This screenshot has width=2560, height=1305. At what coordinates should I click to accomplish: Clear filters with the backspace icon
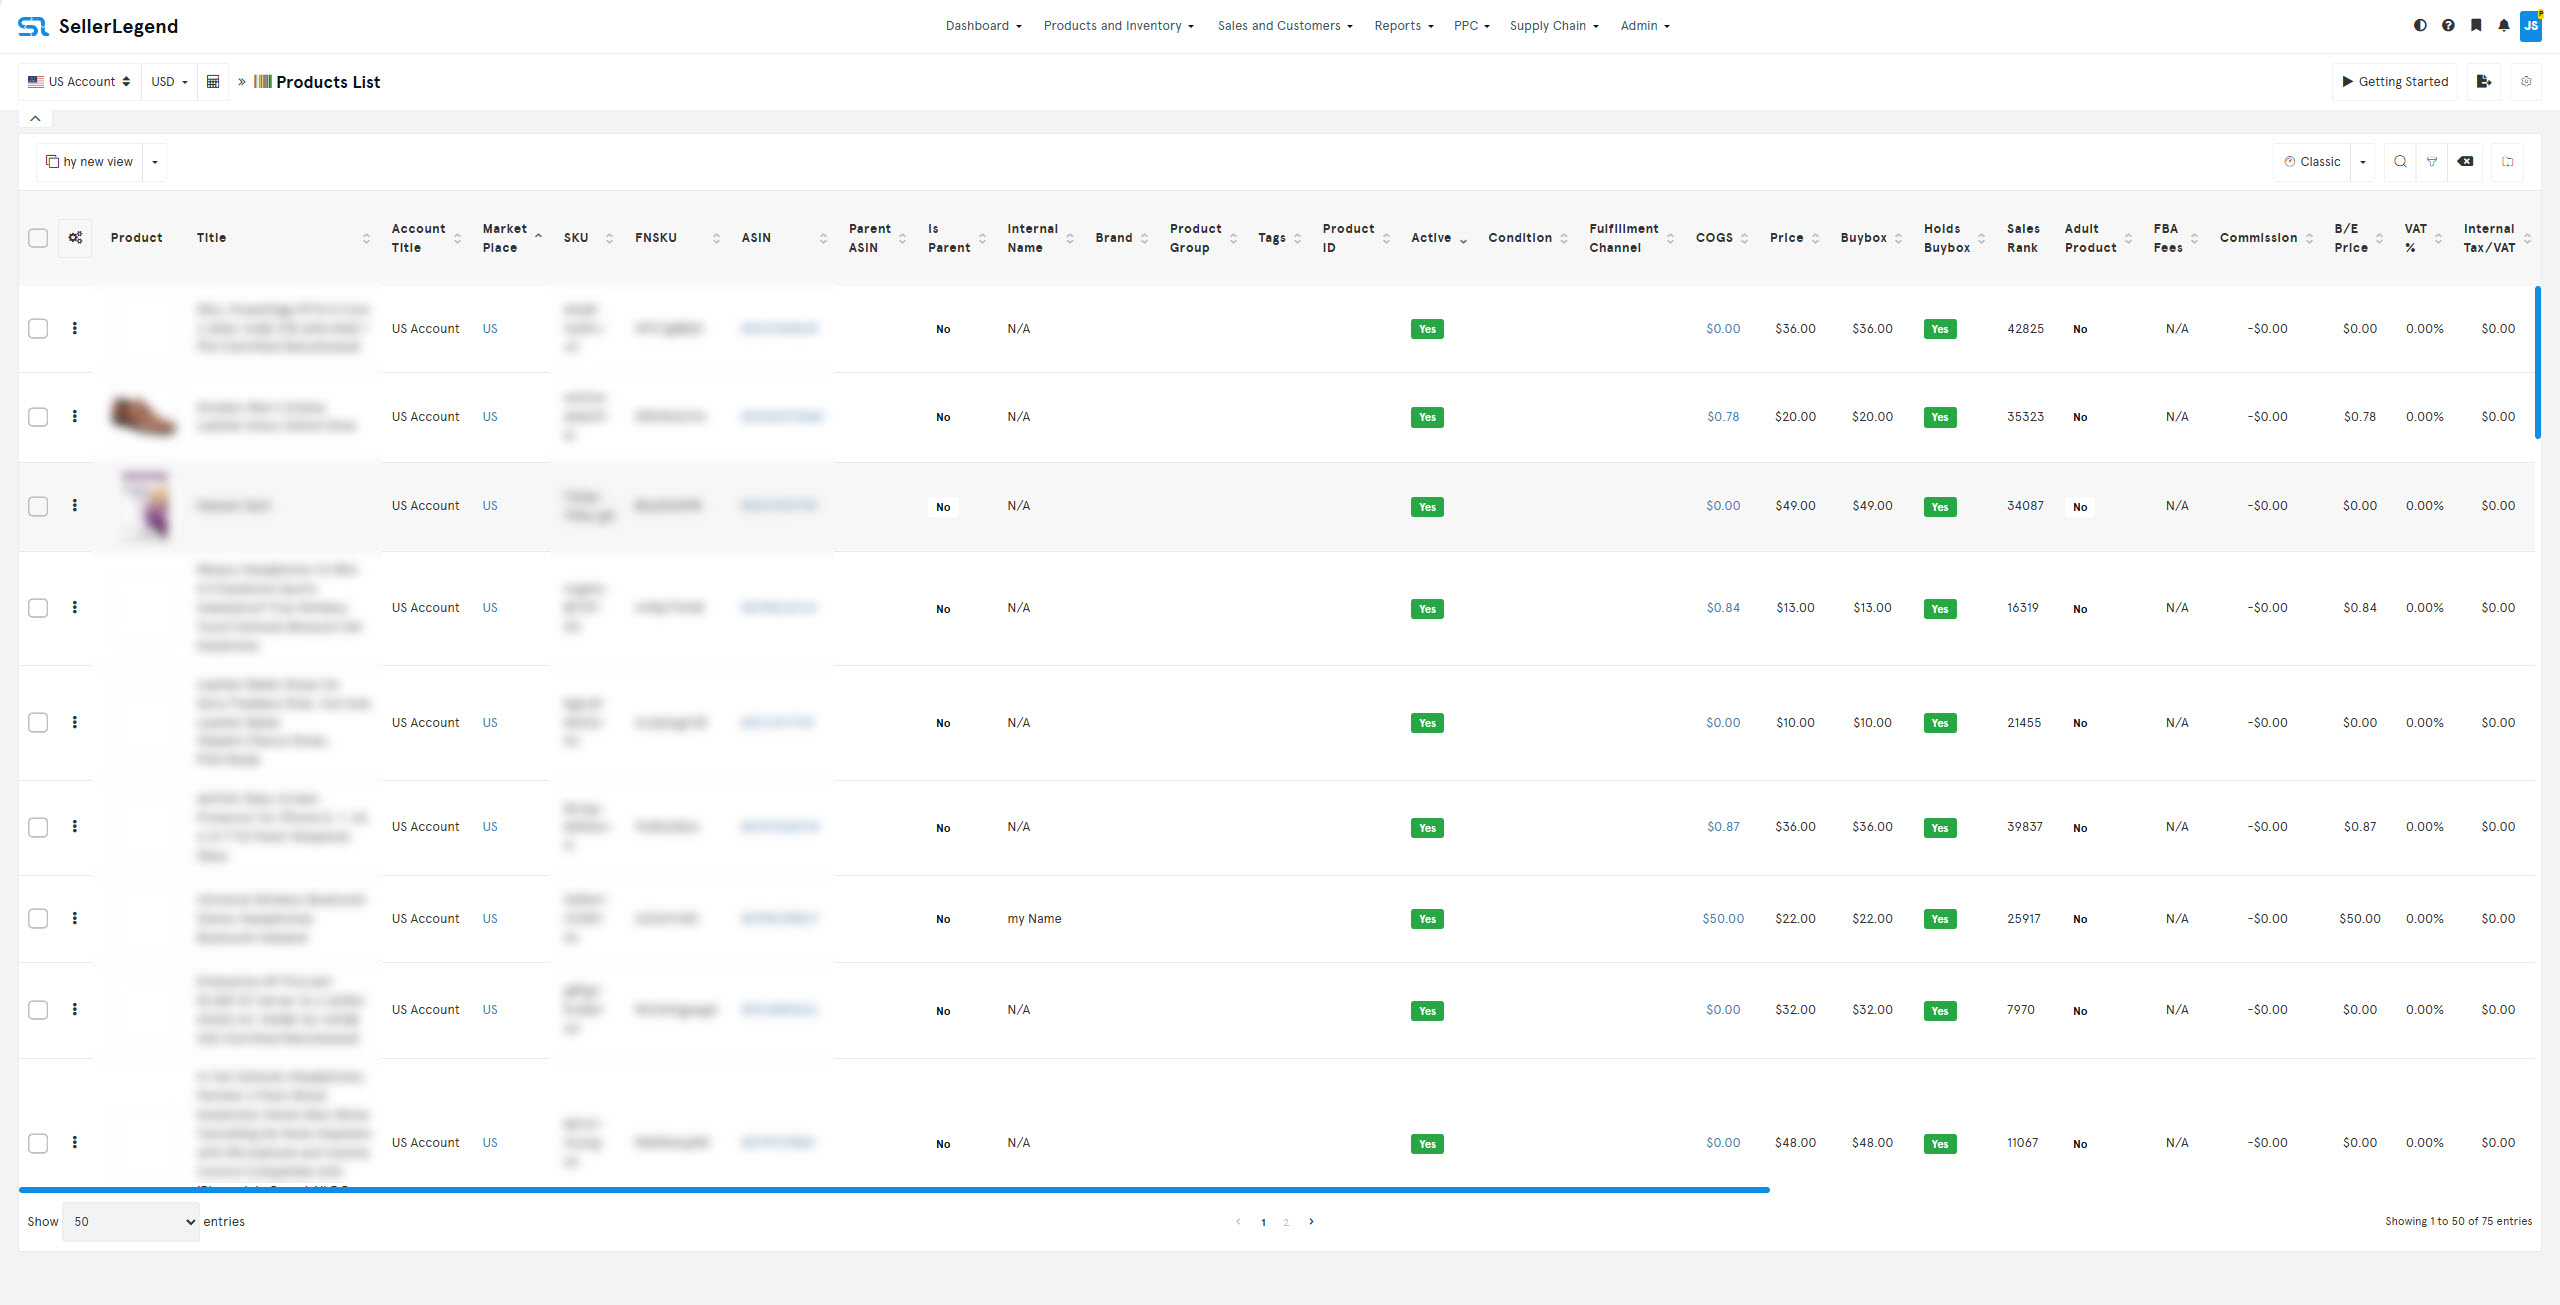coord(2466,162)
